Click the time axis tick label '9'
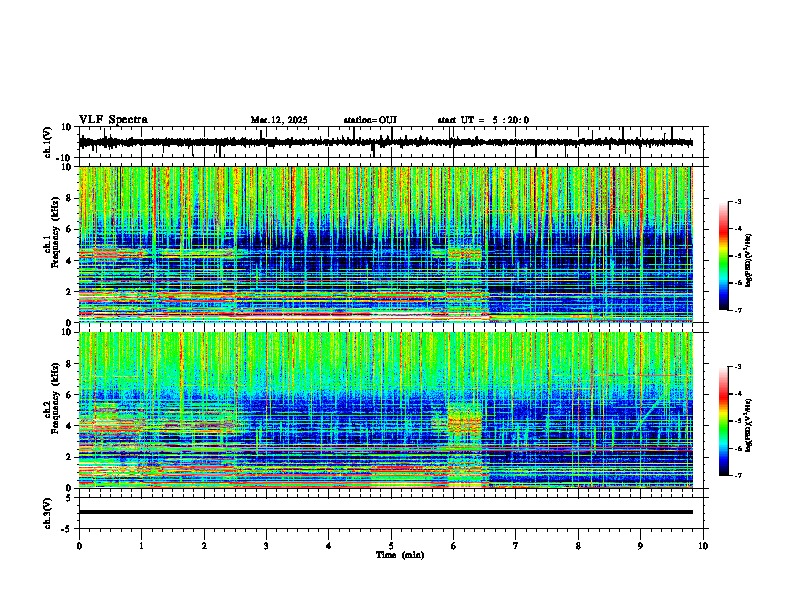This screenshot has width=792, height=612. 640,546
